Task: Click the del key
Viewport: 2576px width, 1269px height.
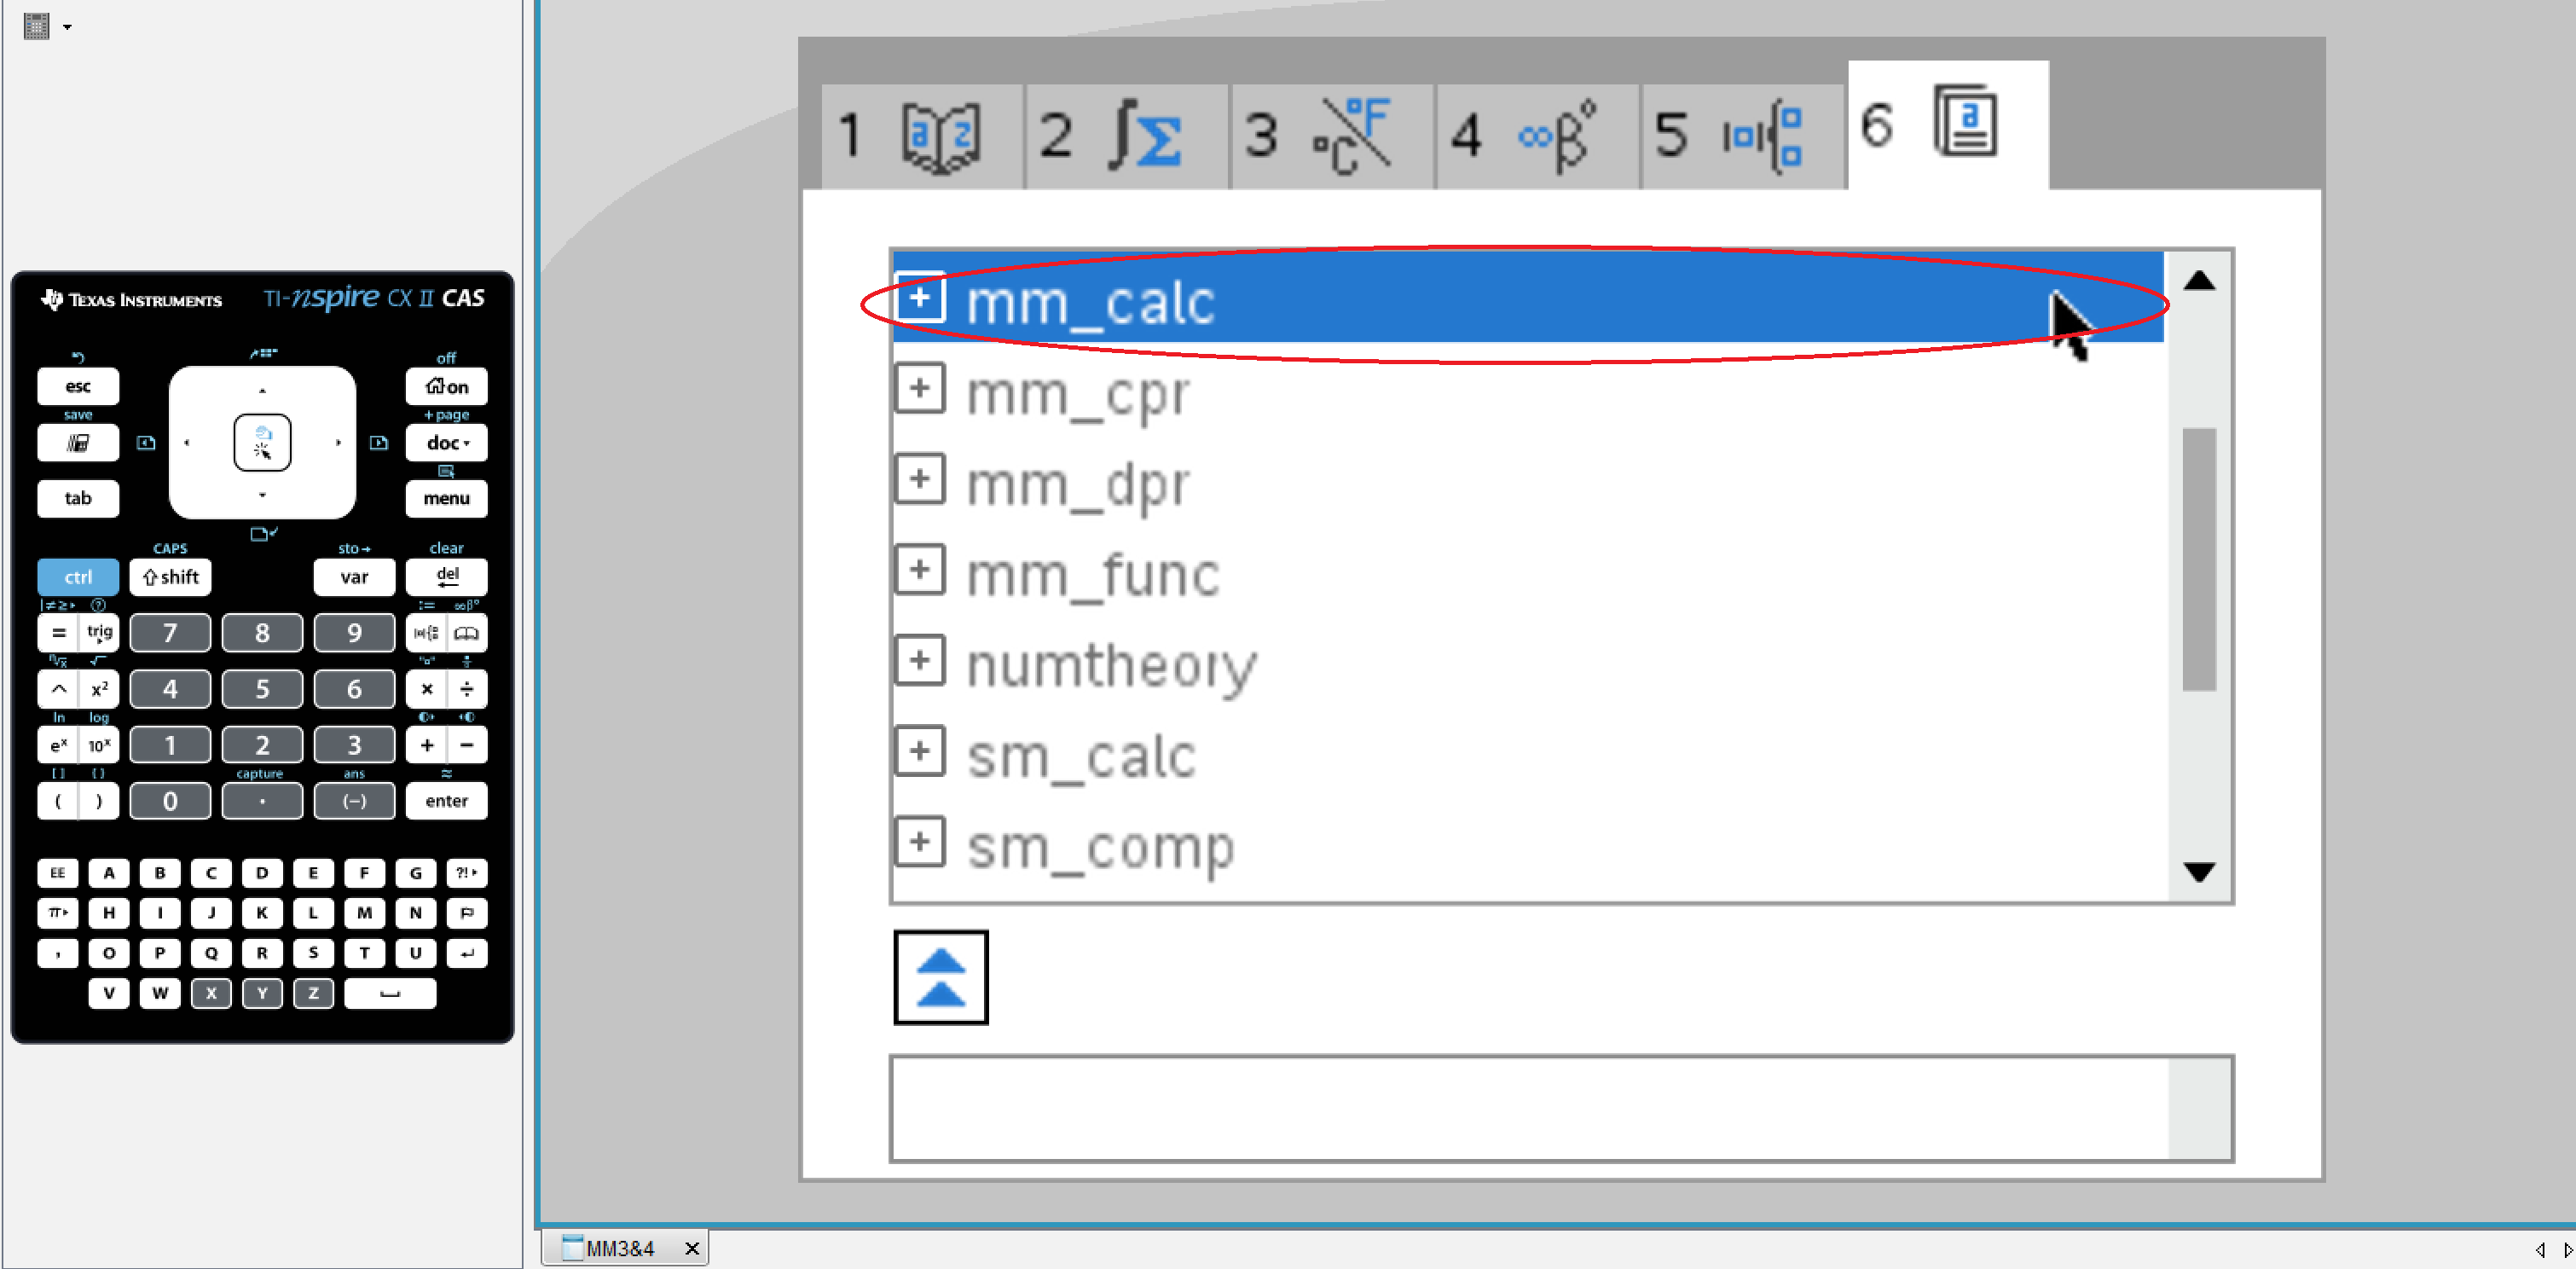Action: 446,577
